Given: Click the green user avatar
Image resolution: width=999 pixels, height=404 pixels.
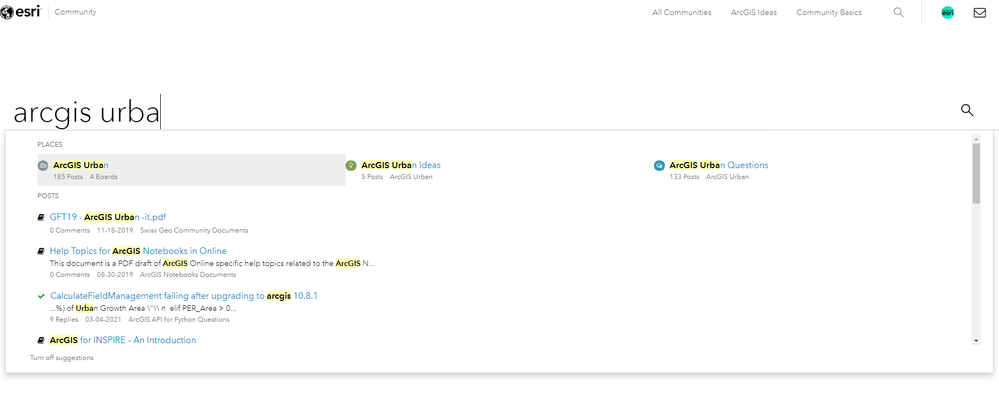Looking at the screenshot, I should coord(948,13).
